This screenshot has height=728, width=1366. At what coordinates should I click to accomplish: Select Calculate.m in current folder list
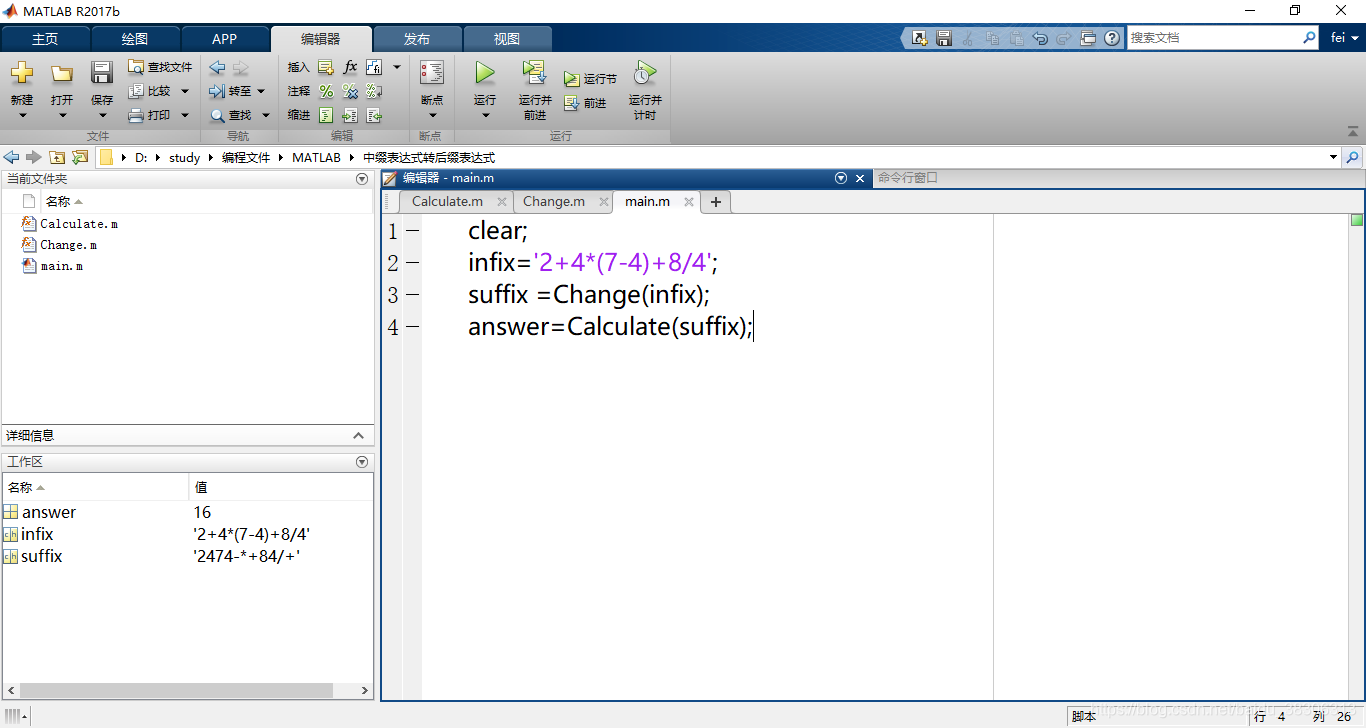(79, 224)
